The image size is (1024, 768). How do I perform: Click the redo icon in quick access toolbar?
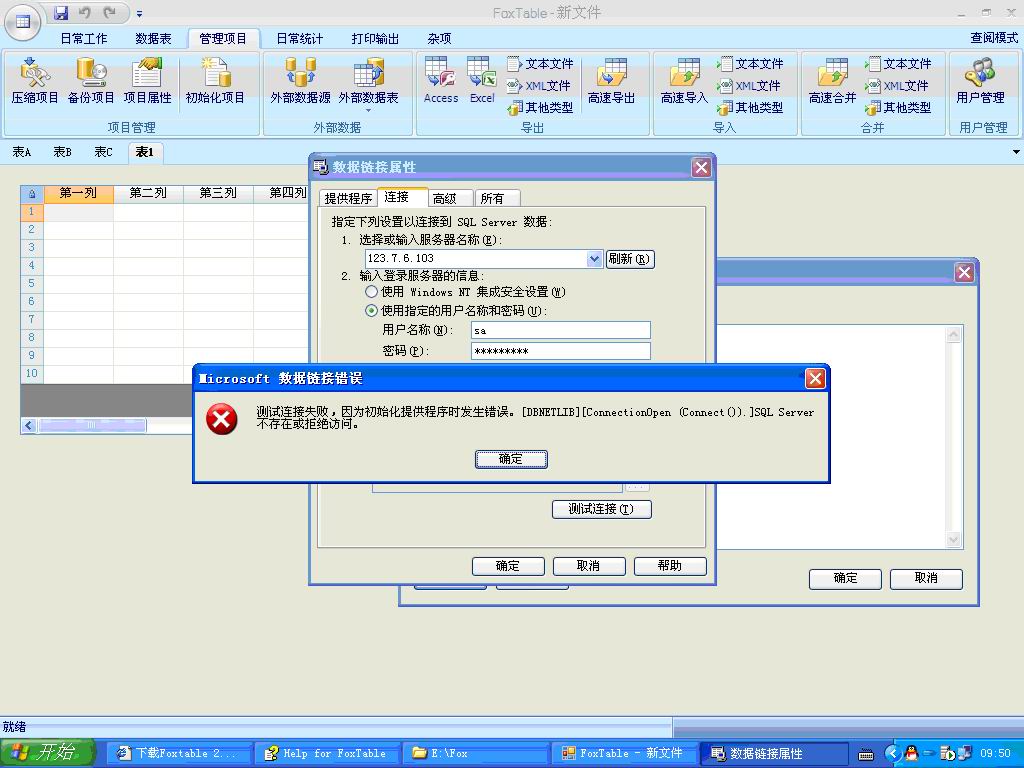[110, 12]
